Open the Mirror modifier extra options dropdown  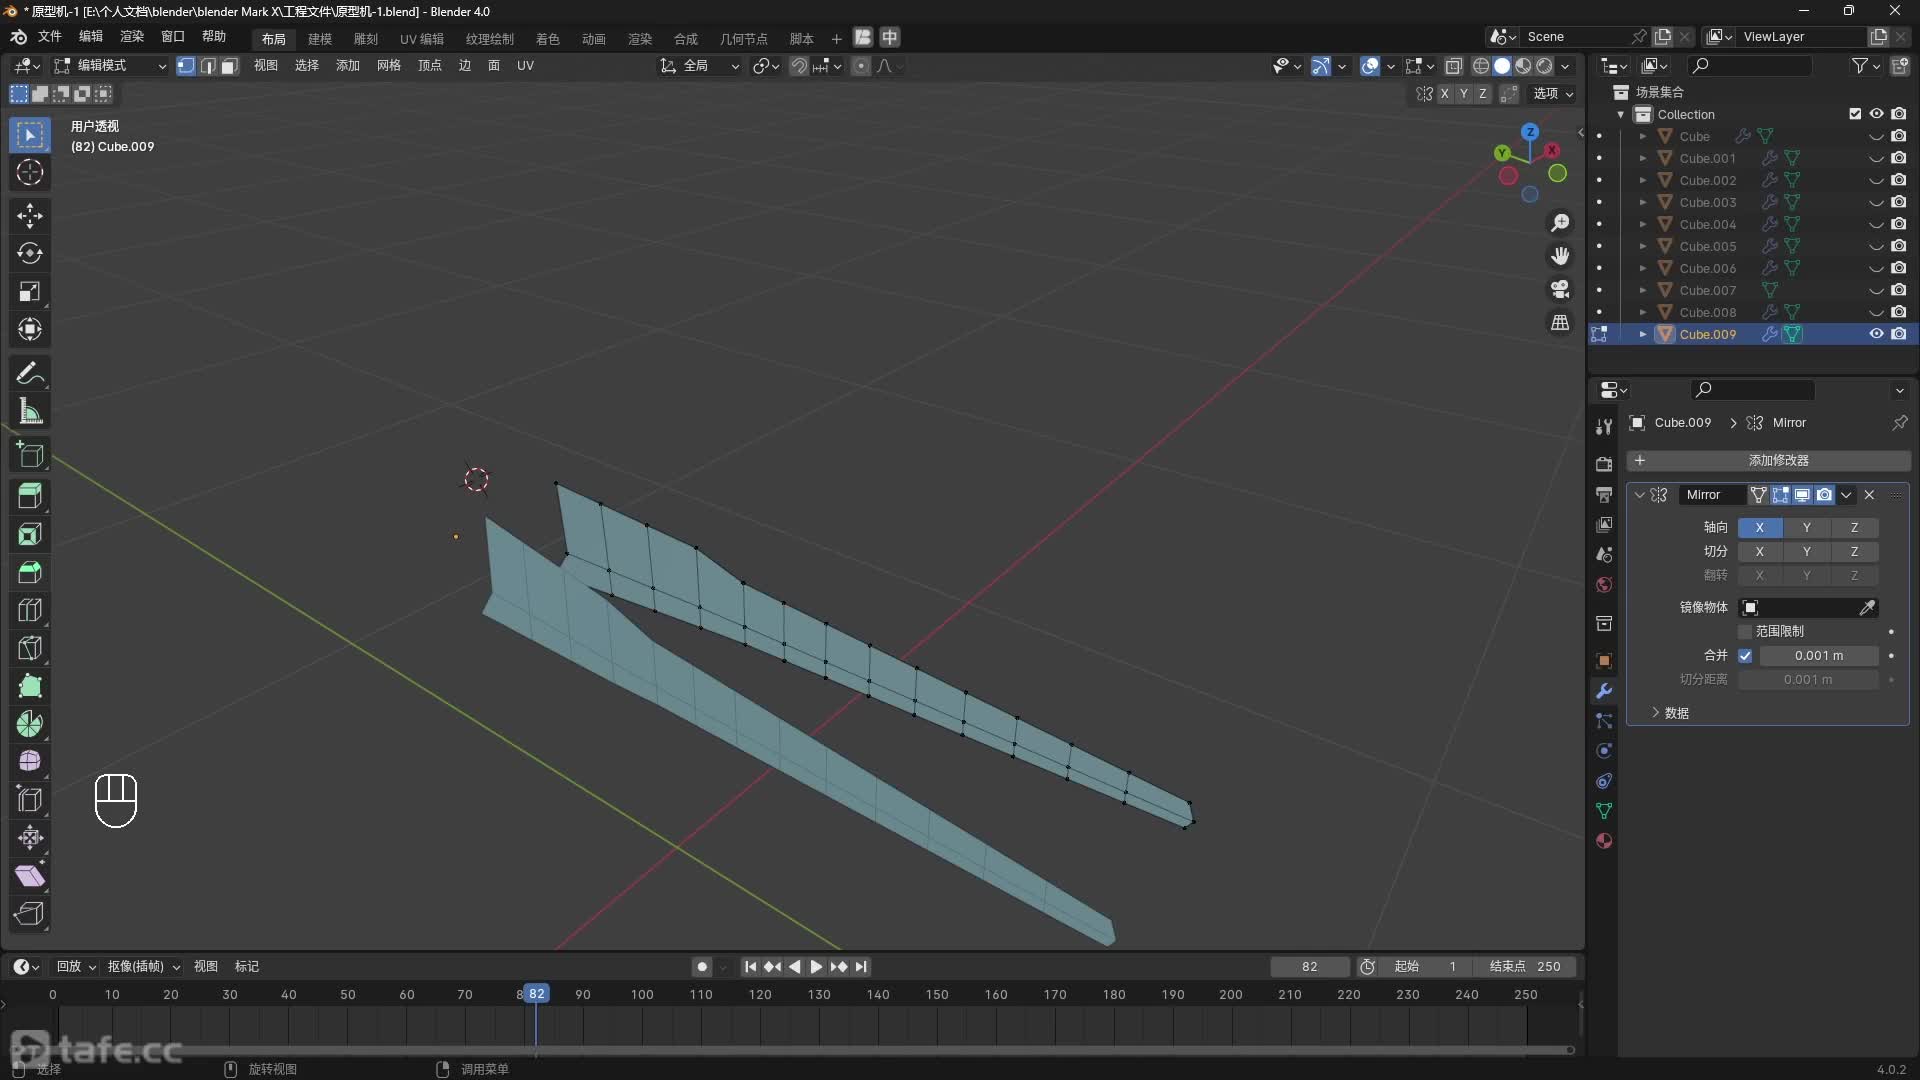1846,495
